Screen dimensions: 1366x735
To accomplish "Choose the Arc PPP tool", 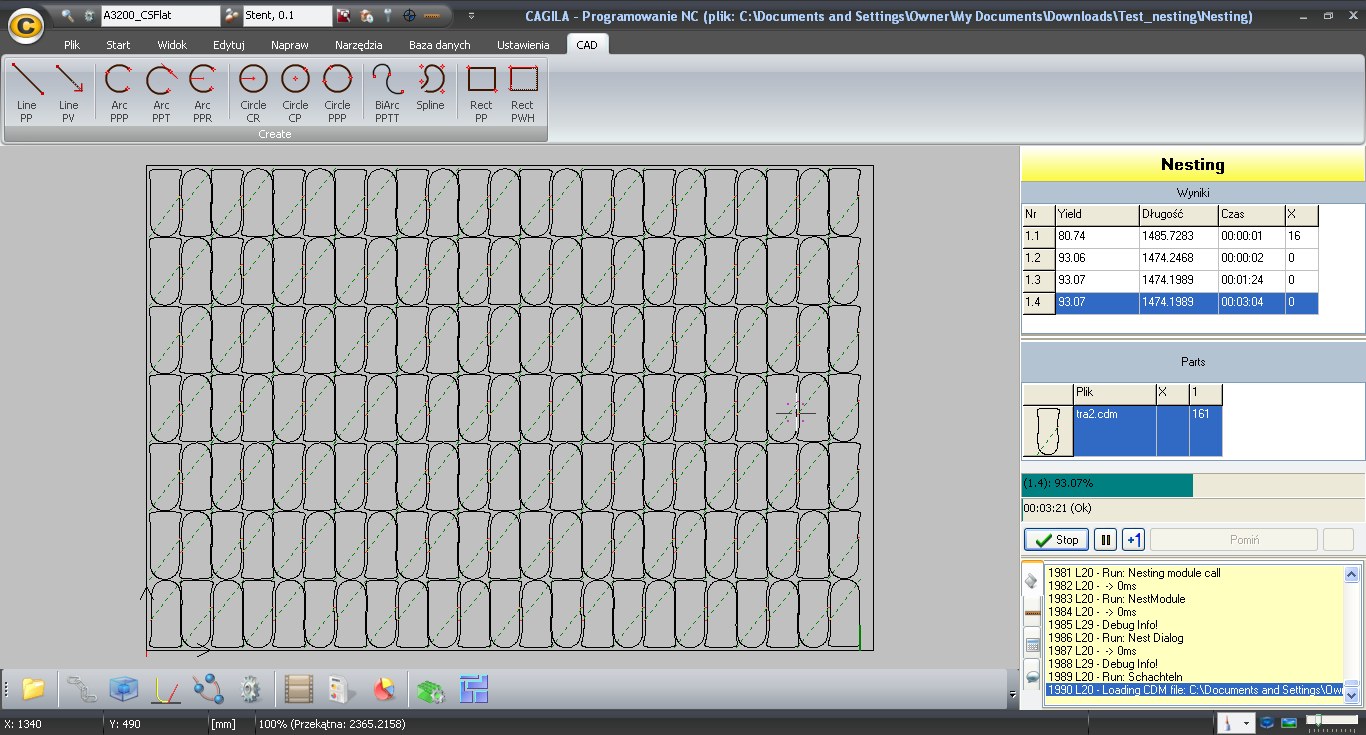I will pos(119,93).
